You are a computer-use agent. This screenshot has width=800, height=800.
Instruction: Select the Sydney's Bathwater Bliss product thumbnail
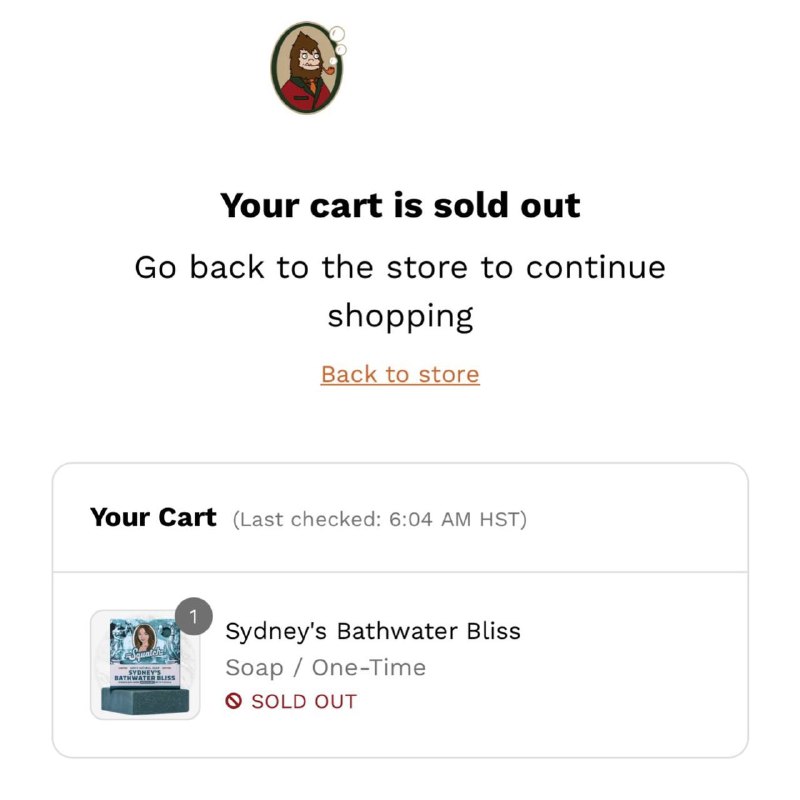click(145, 665)
